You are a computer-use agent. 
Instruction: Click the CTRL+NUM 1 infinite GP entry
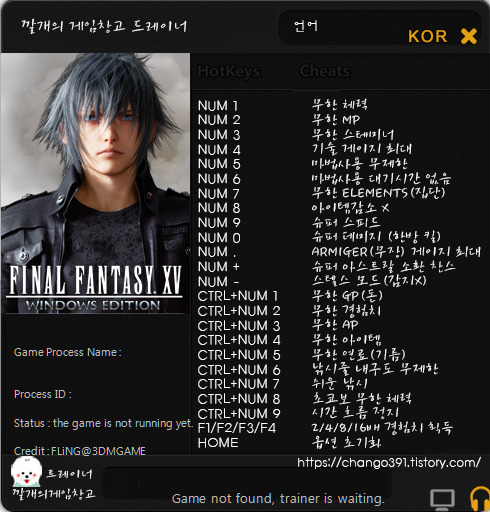(x=339, y=296)
